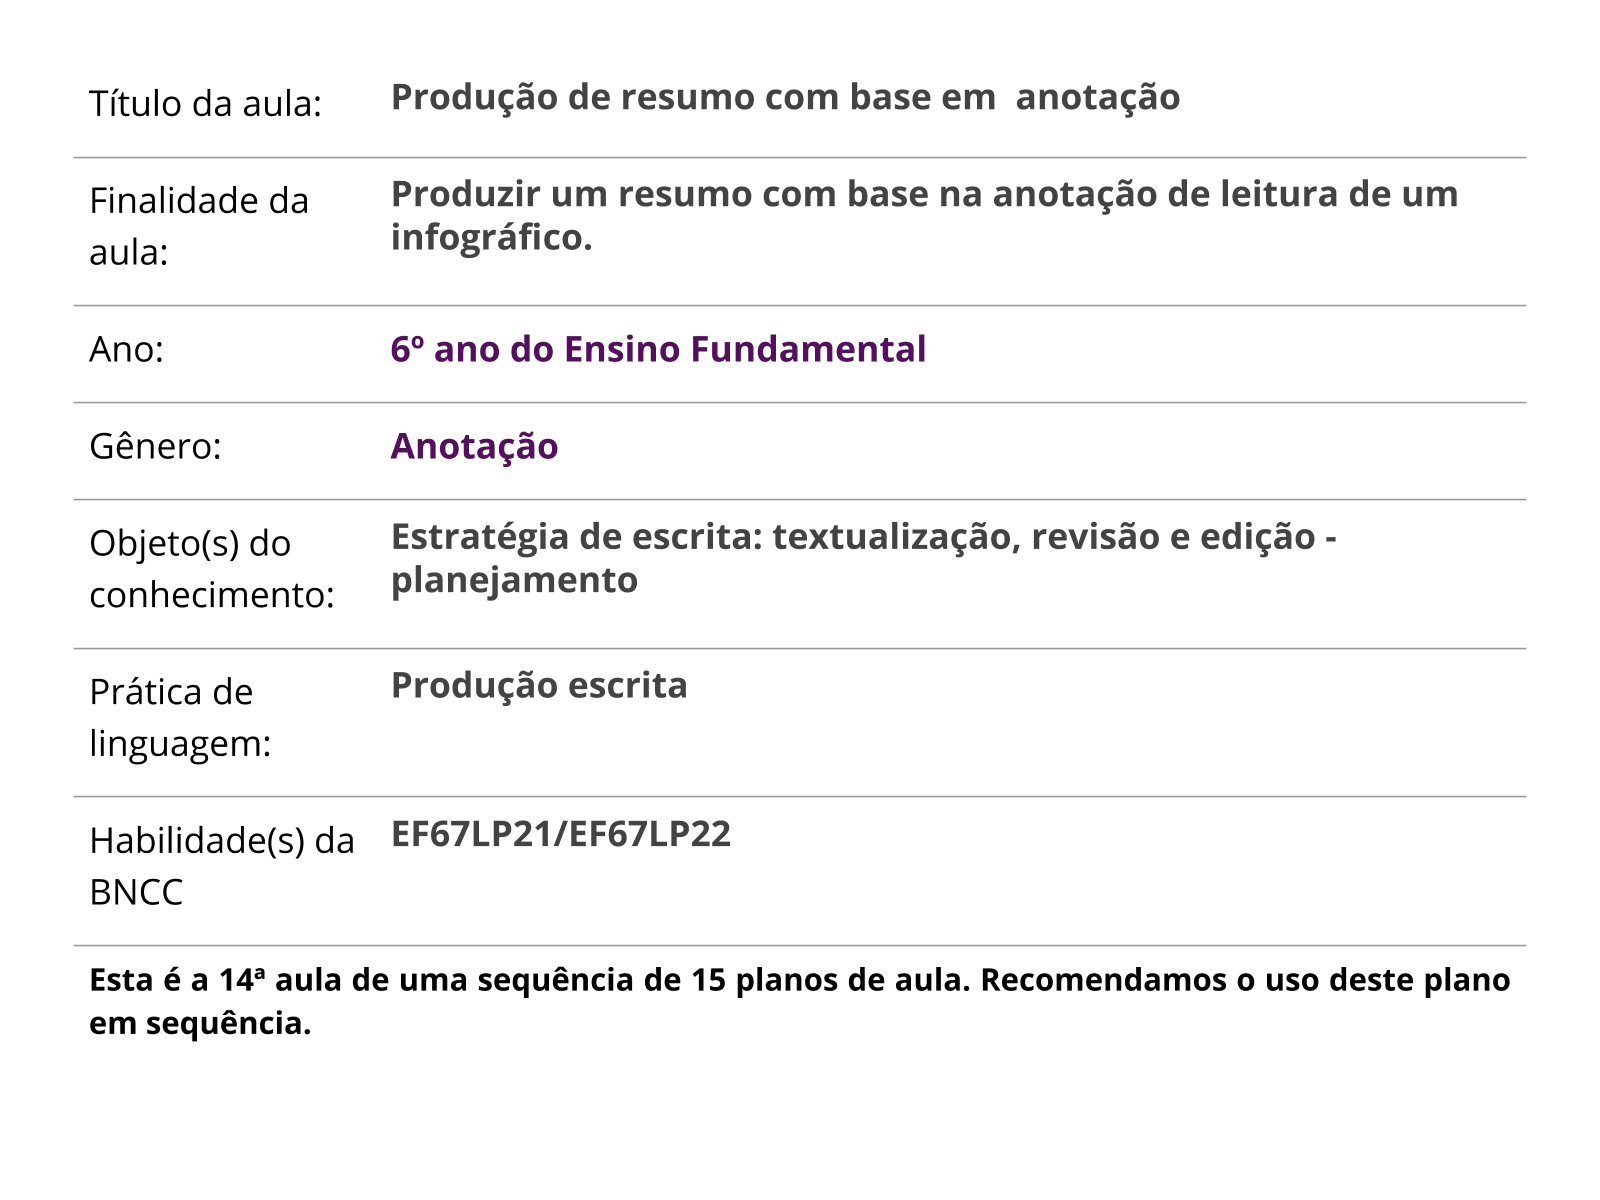
Task: Click the Título da aula label
Action: tap(205, 104)
